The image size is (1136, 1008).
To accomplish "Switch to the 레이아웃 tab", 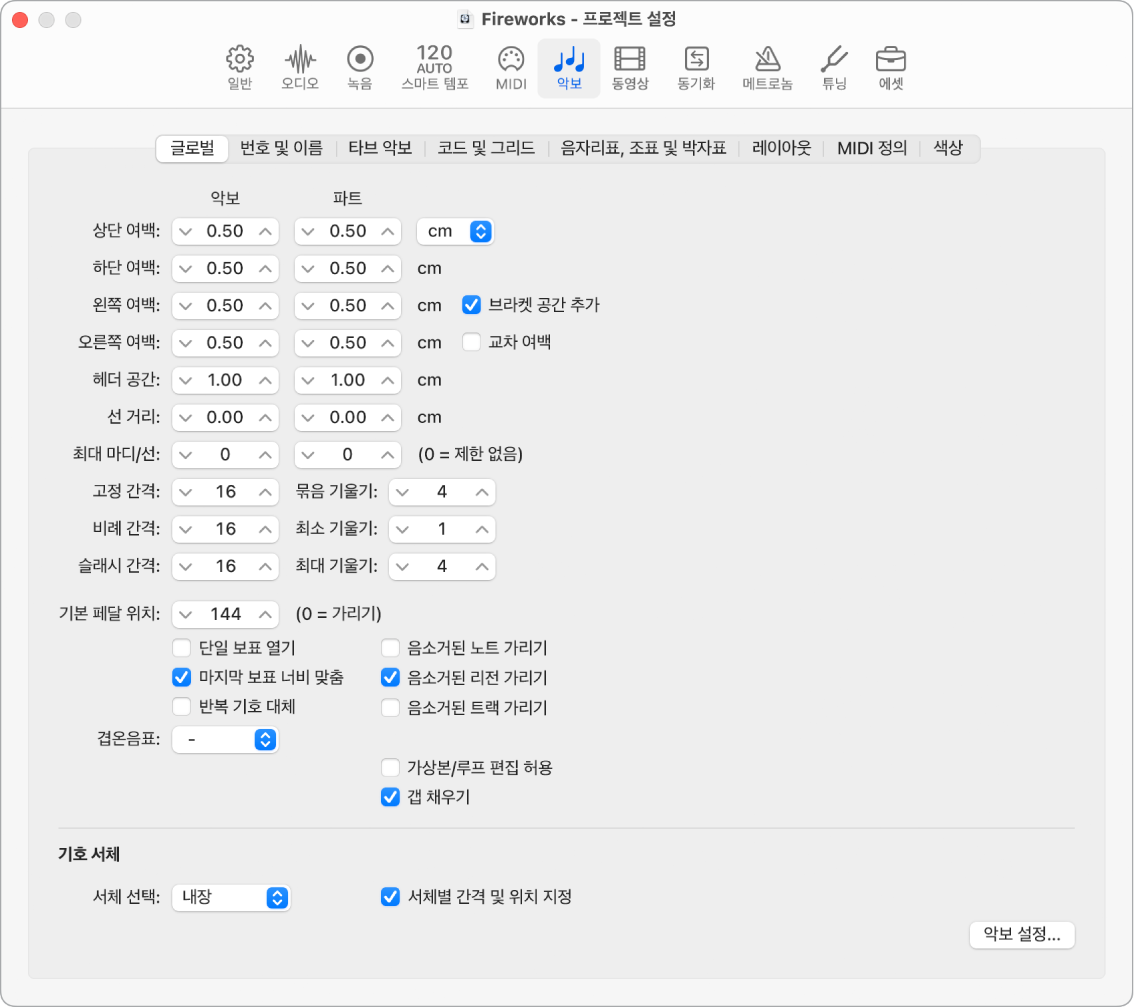I will [x=781, y=149].
